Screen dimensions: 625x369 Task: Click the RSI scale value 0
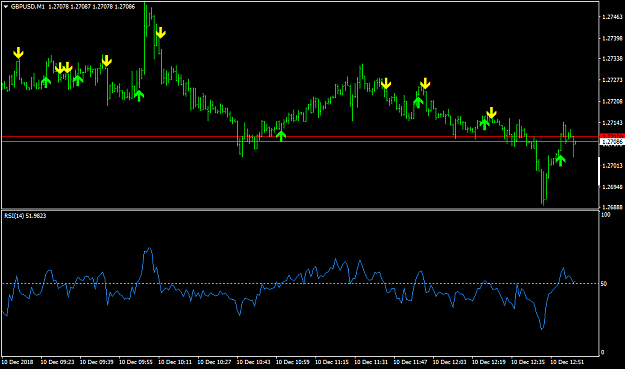pos(602,352)
